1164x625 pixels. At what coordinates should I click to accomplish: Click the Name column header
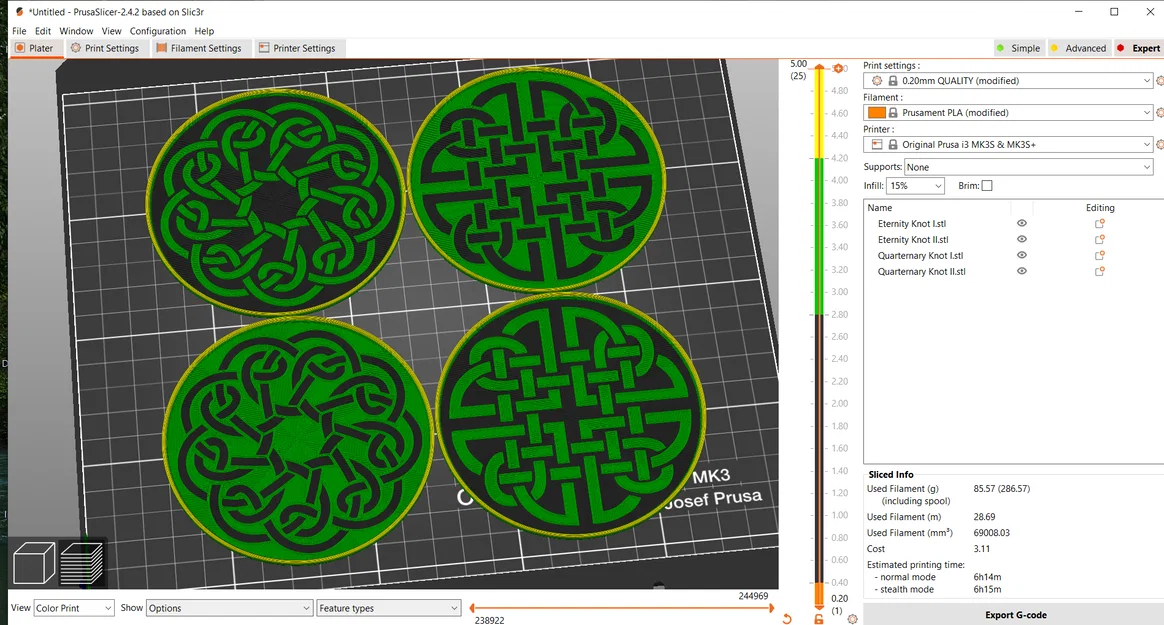pos(880,208)
